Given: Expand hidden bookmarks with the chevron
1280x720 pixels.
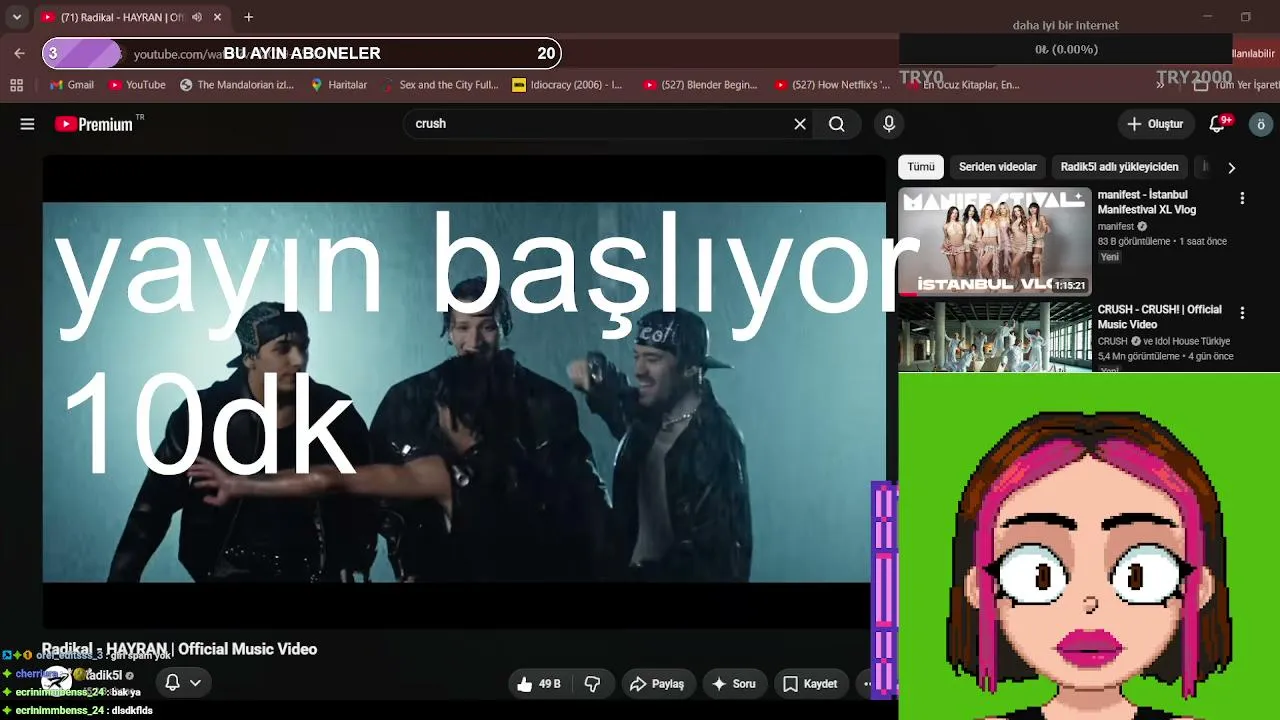Looking at the screenshot, I should point(1160,85).
